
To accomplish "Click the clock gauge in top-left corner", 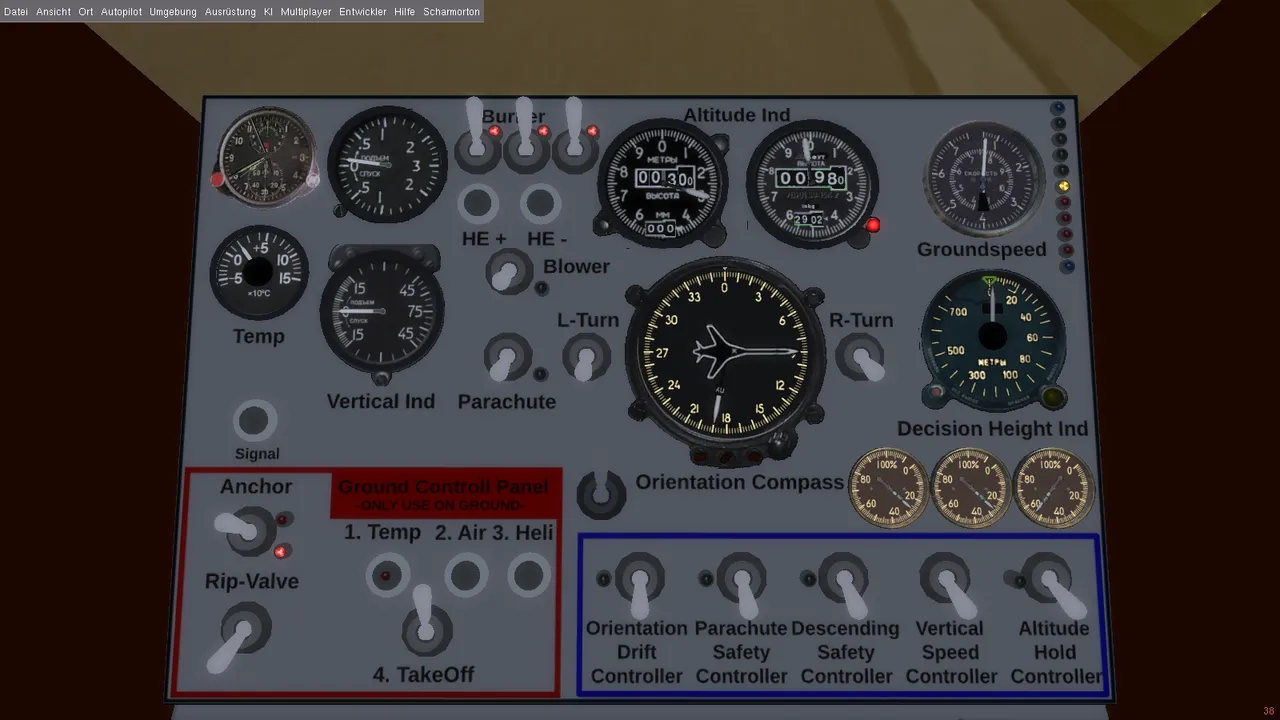I will 267,157.
